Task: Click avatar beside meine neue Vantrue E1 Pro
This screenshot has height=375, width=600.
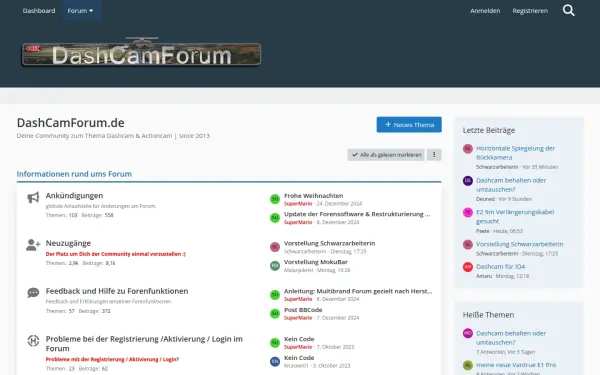Action: click(468, 365)
